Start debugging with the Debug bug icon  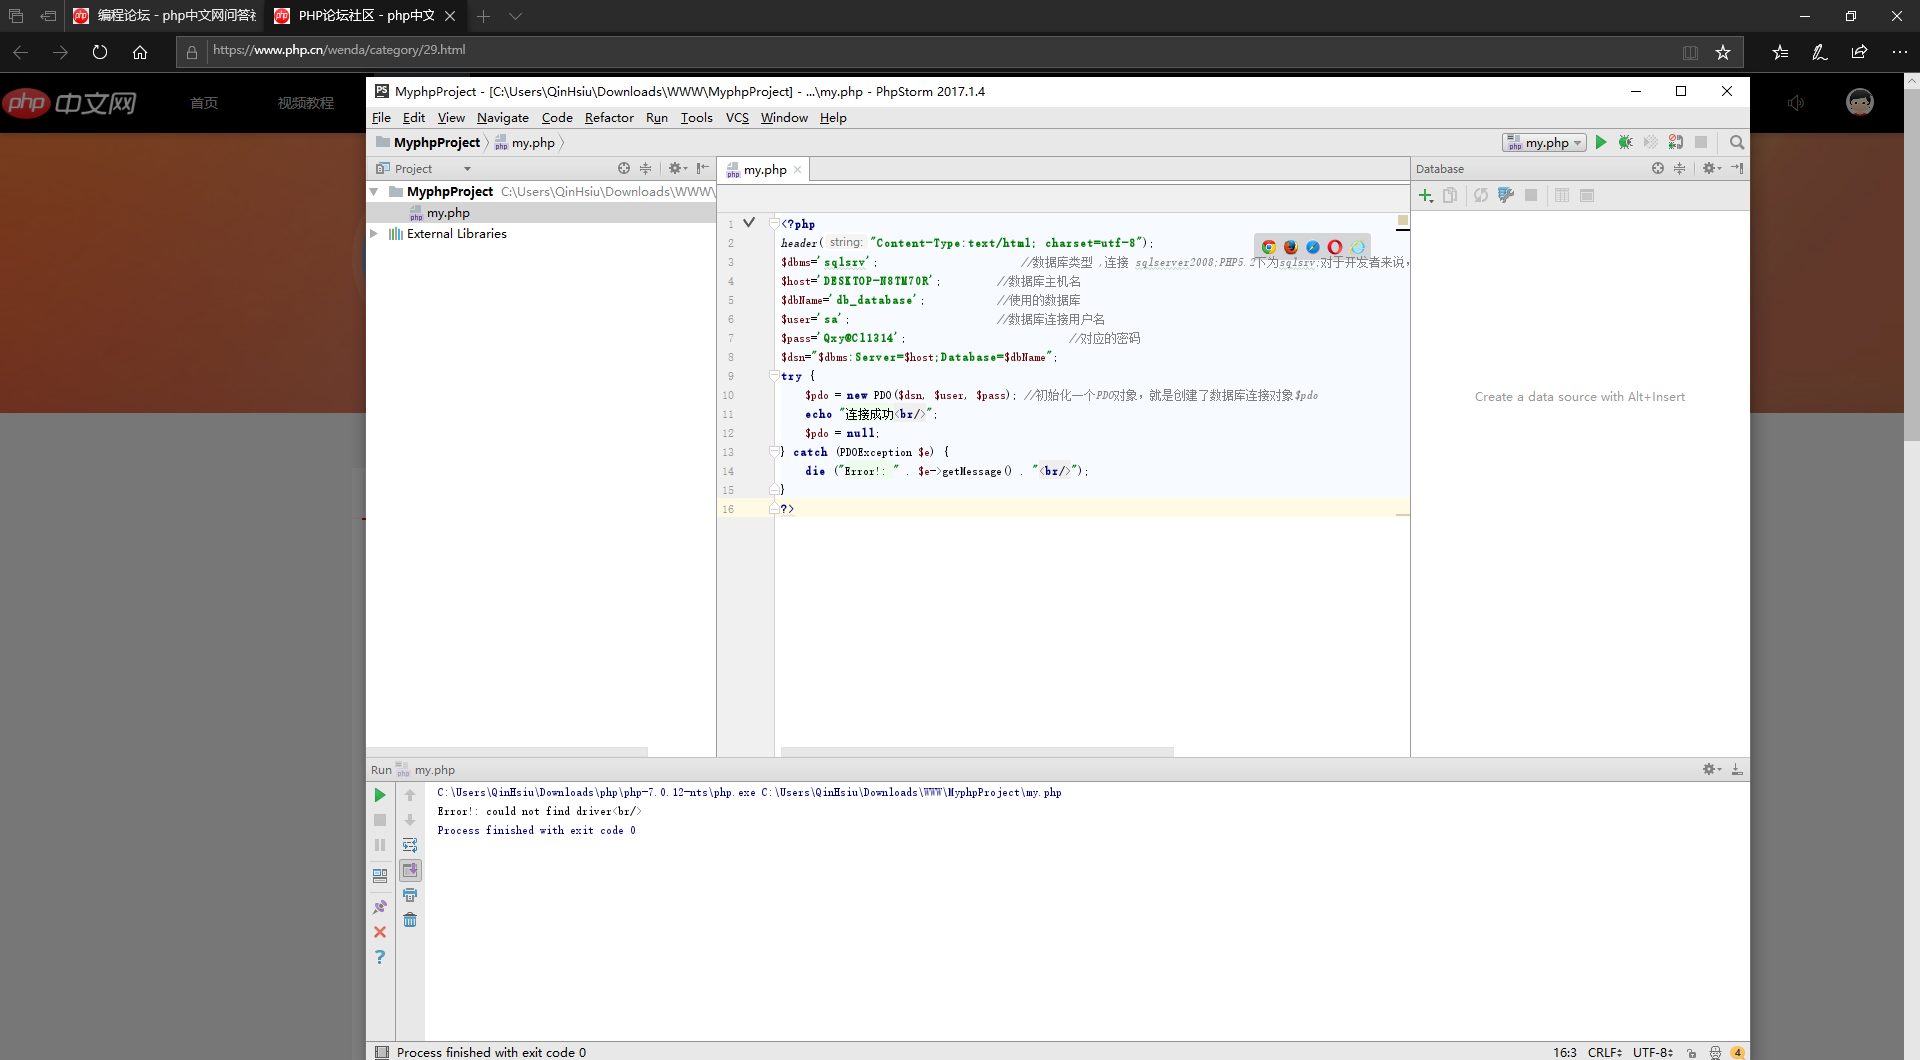pos(1624,142)
